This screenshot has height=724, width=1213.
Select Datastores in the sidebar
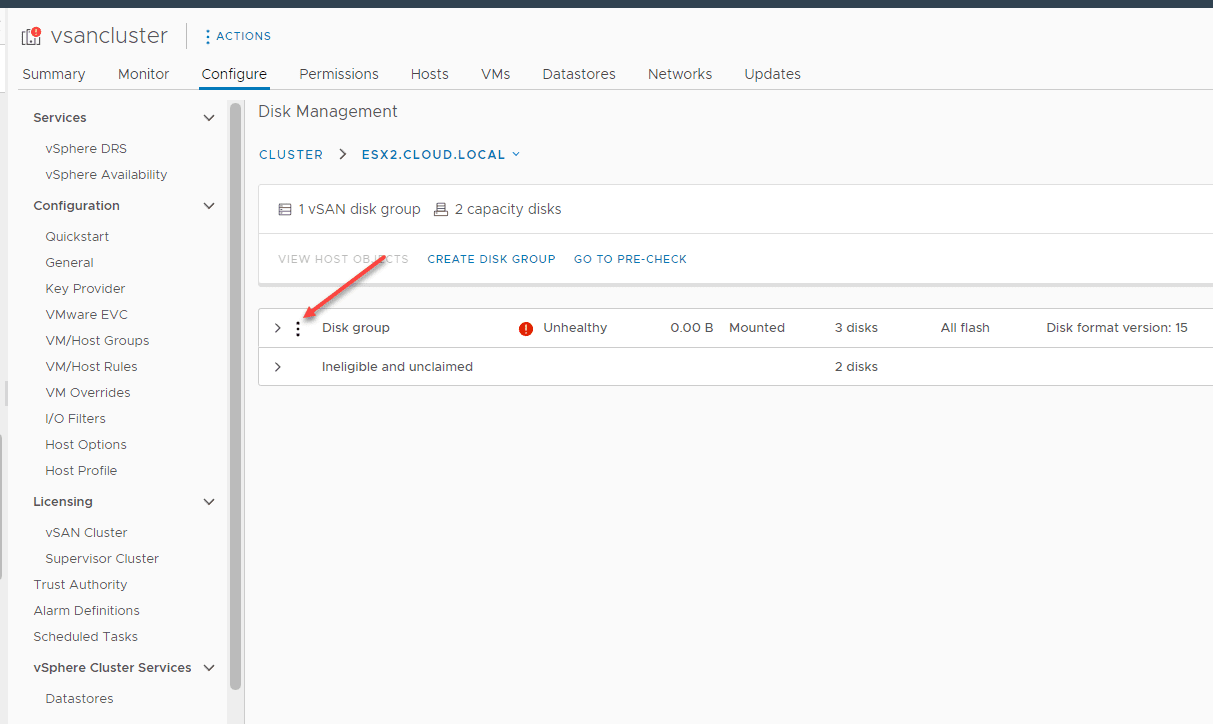[79, 699]
